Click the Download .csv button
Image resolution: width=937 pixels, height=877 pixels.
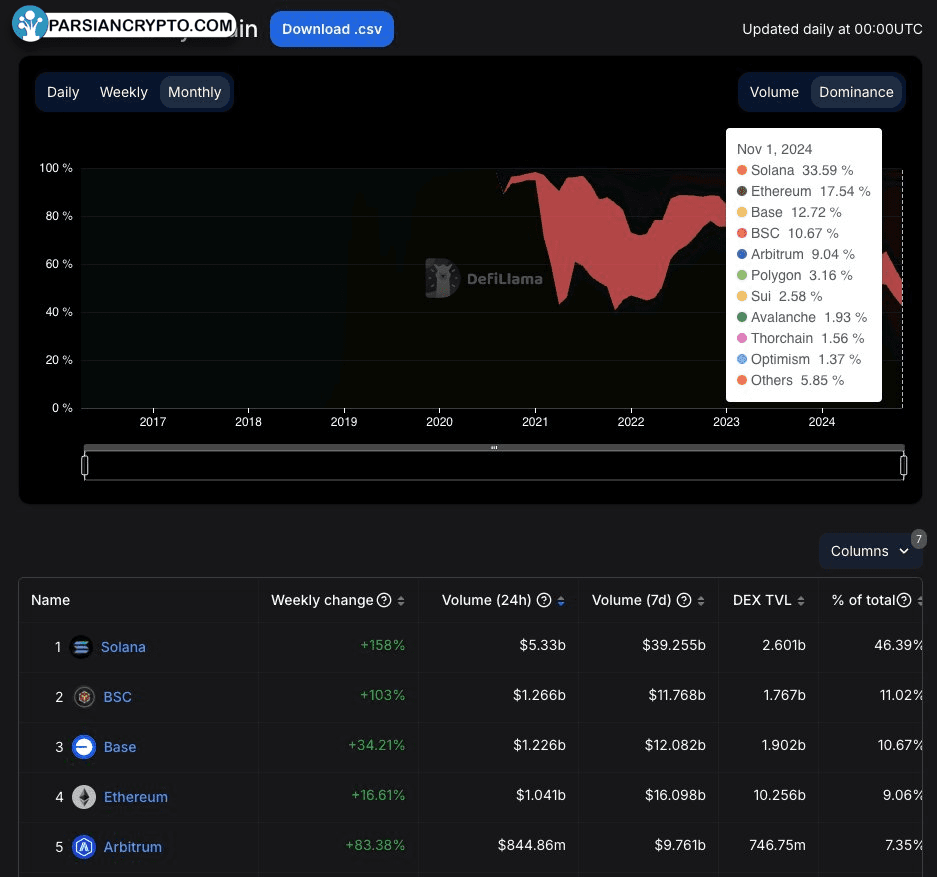[x=332, y=29]
